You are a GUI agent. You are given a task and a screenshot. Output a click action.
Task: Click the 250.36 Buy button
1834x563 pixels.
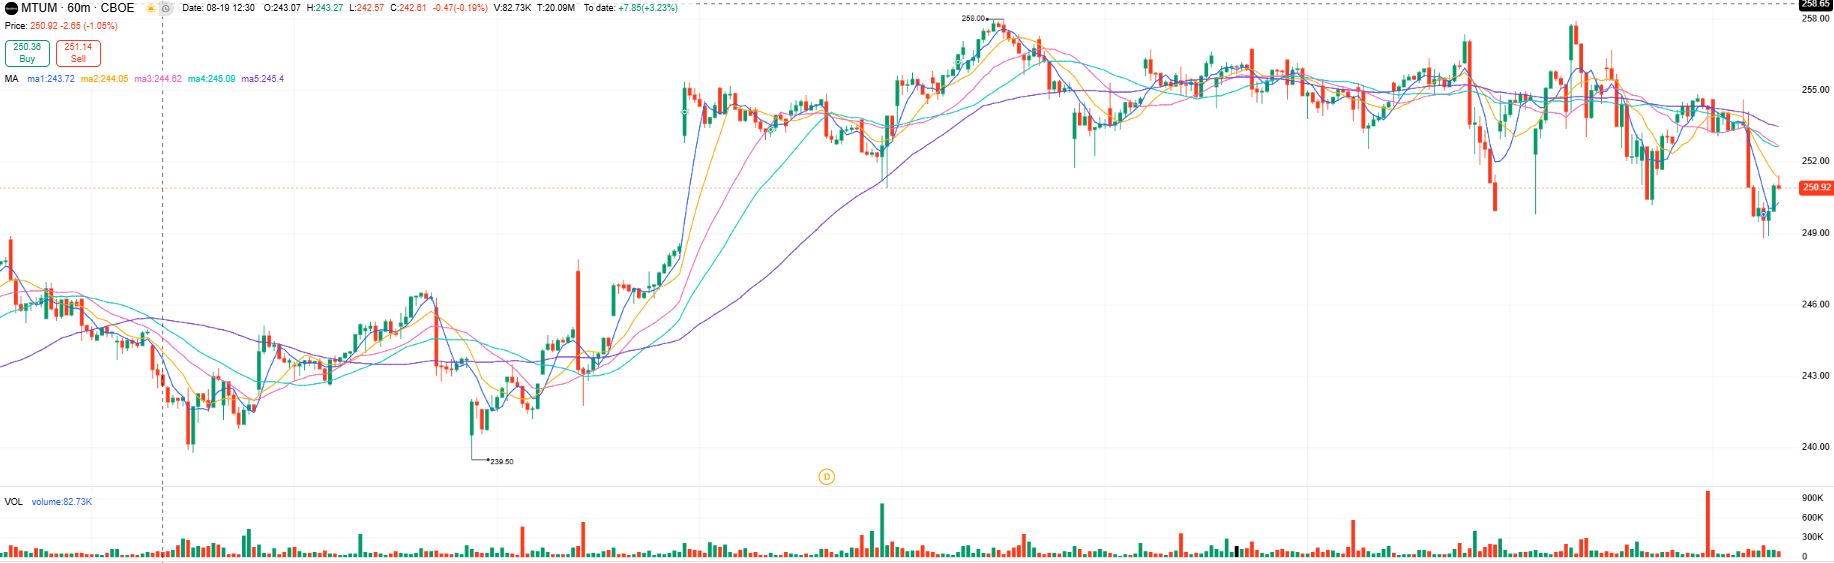tap(27, 53)
